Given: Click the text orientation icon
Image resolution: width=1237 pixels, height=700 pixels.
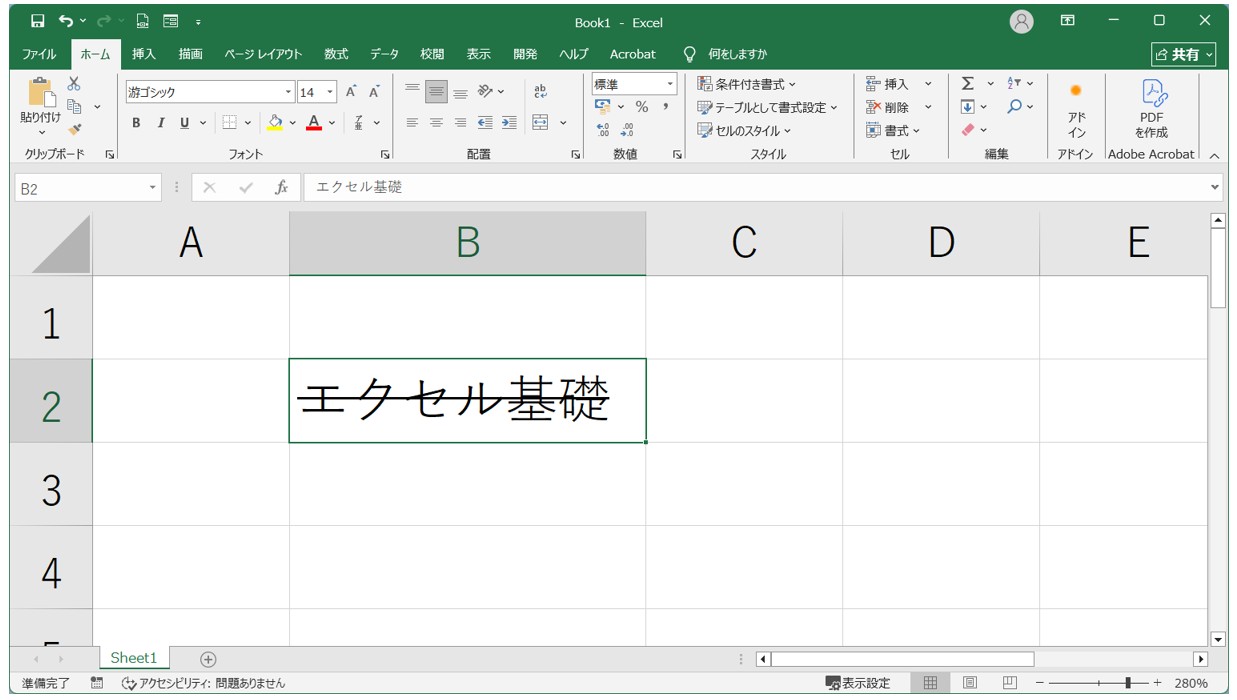Looking at the screenshot, I should 484,91.
